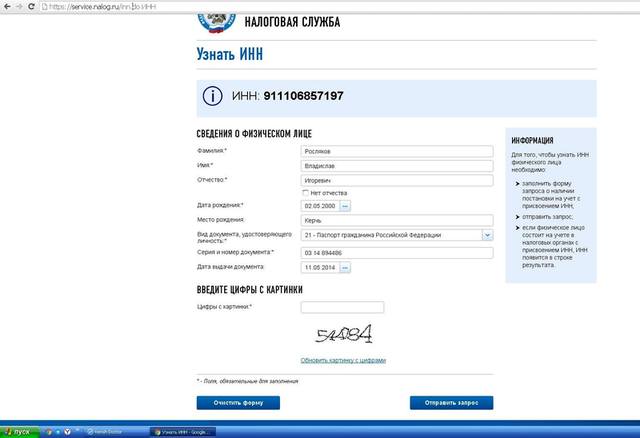This screenshot has height=438, width=640.
Task: Click the refresh captcha picture link
Action: (343, 360)
